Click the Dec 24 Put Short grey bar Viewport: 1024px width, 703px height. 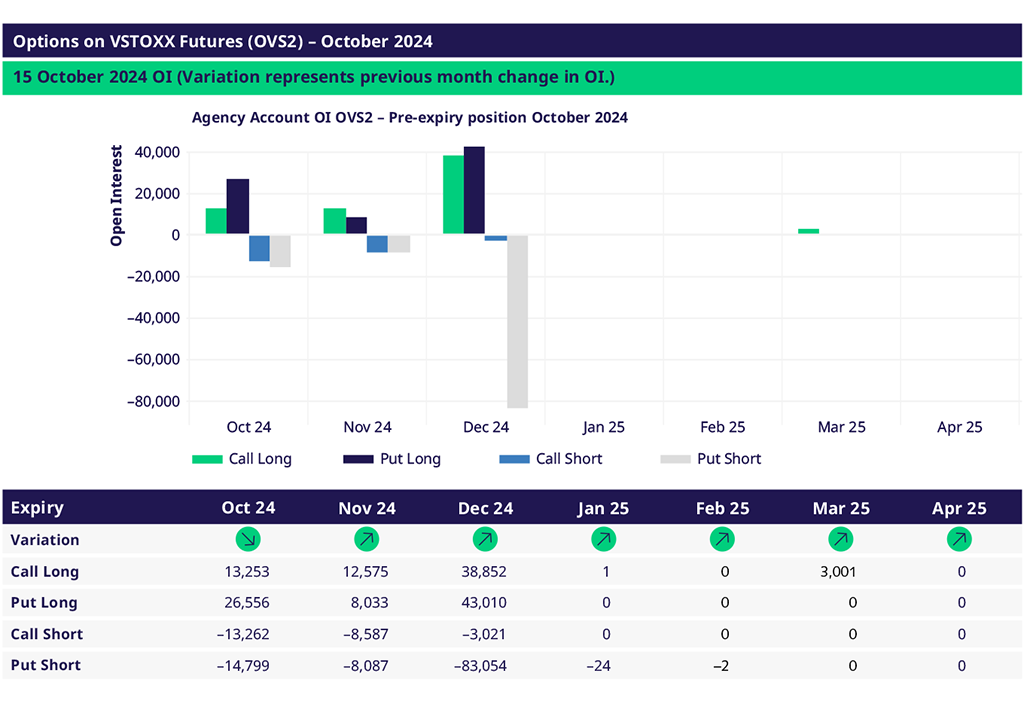(x=517, y=320)
